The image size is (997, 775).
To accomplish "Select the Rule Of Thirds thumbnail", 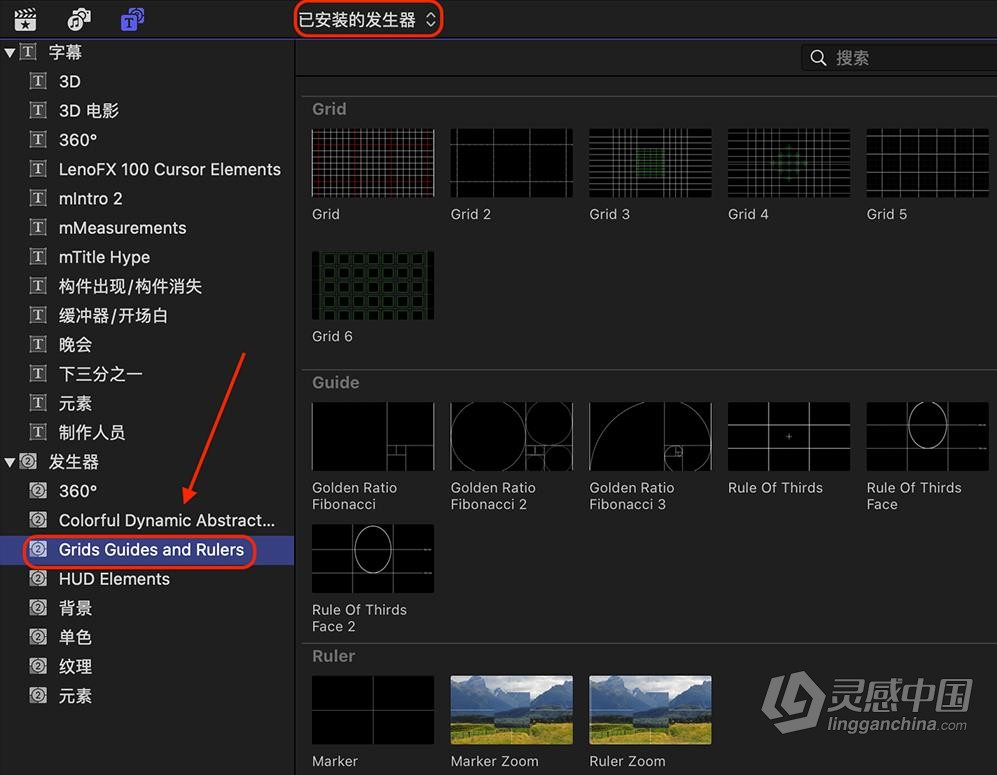I will tap(789, 436).
